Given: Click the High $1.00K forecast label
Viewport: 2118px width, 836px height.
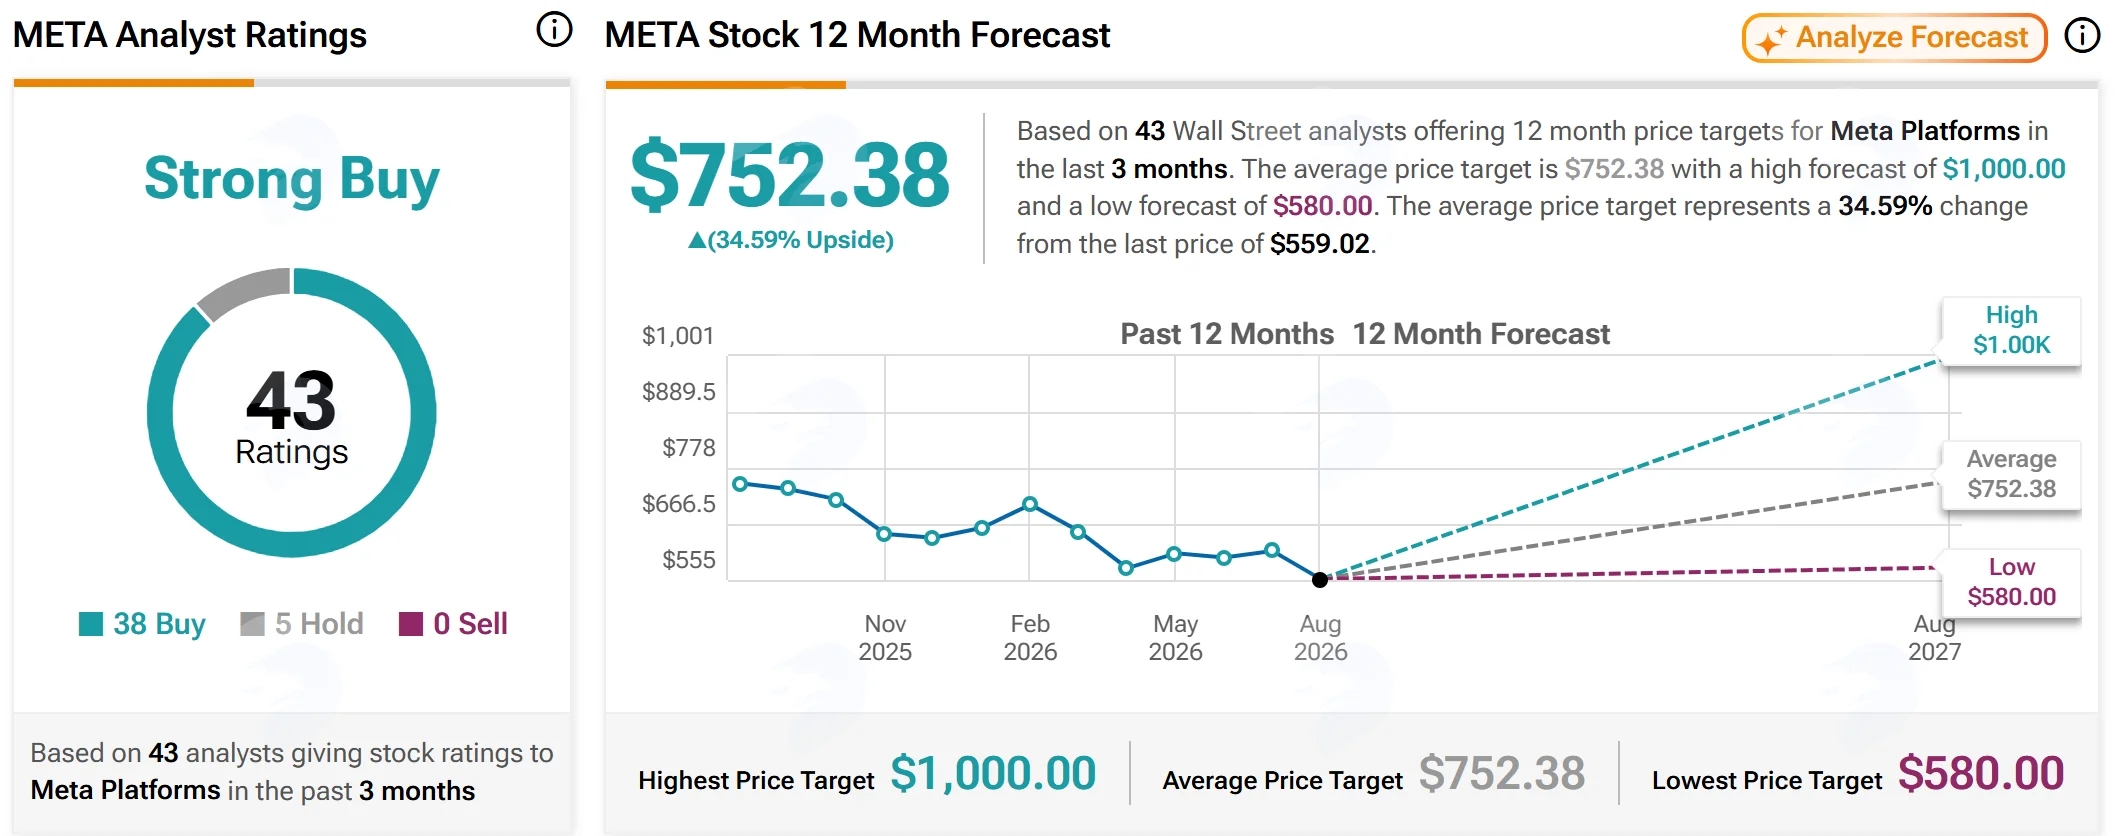Looking at the screenshot, I should point(2011,331).
